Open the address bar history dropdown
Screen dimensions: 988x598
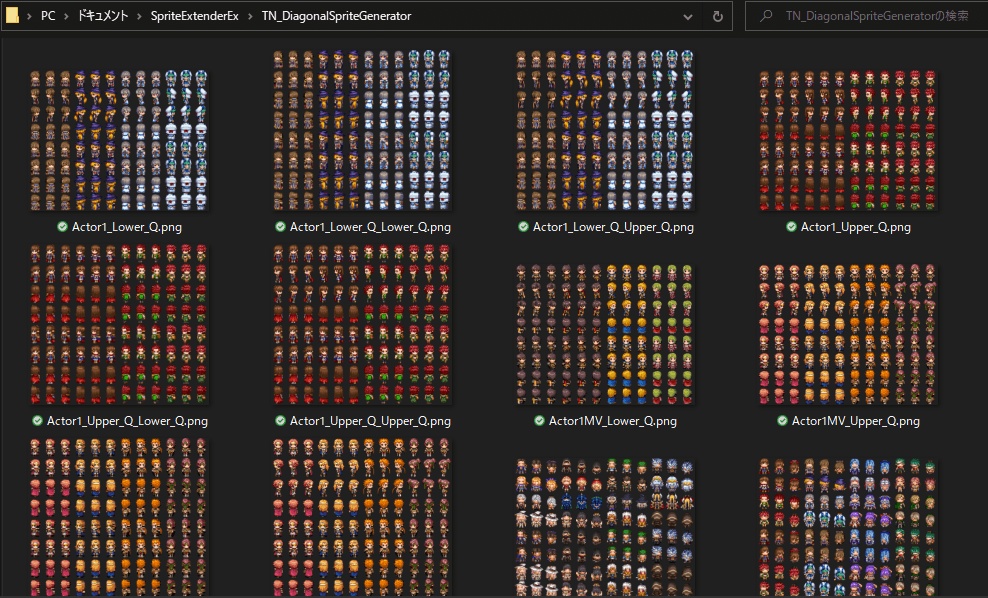click(688, 16)
